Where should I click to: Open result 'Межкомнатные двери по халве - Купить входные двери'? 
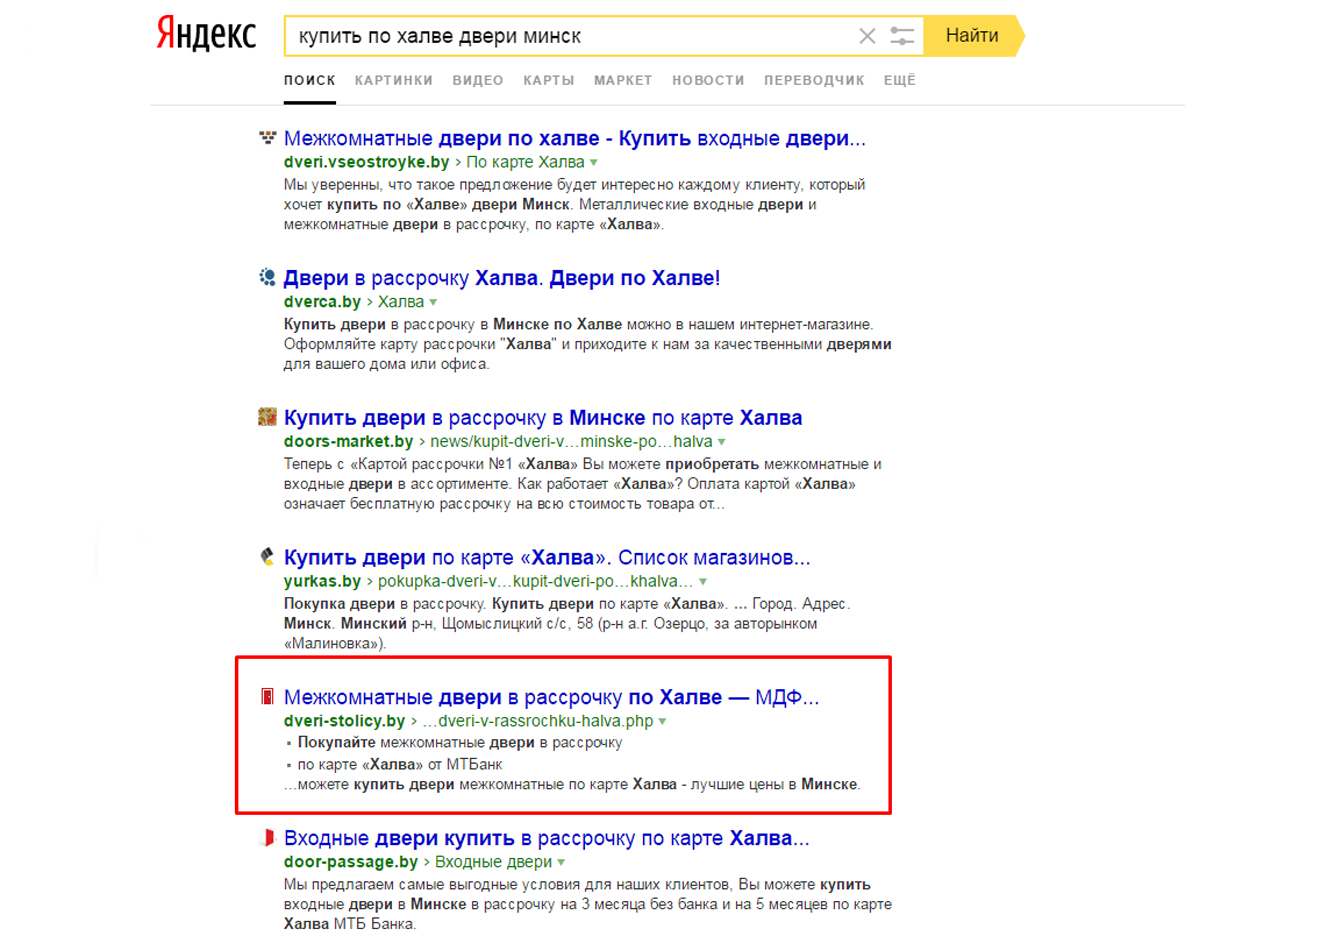575,139
